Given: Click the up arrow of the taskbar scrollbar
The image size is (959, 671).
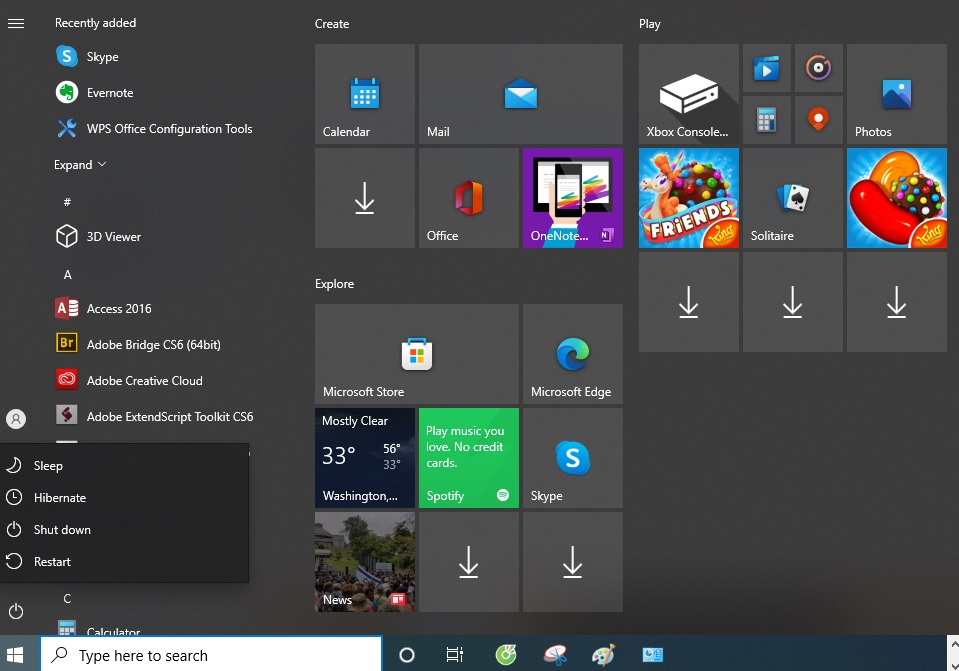Looking at the screenshot, I should click(x=953, y=644).
